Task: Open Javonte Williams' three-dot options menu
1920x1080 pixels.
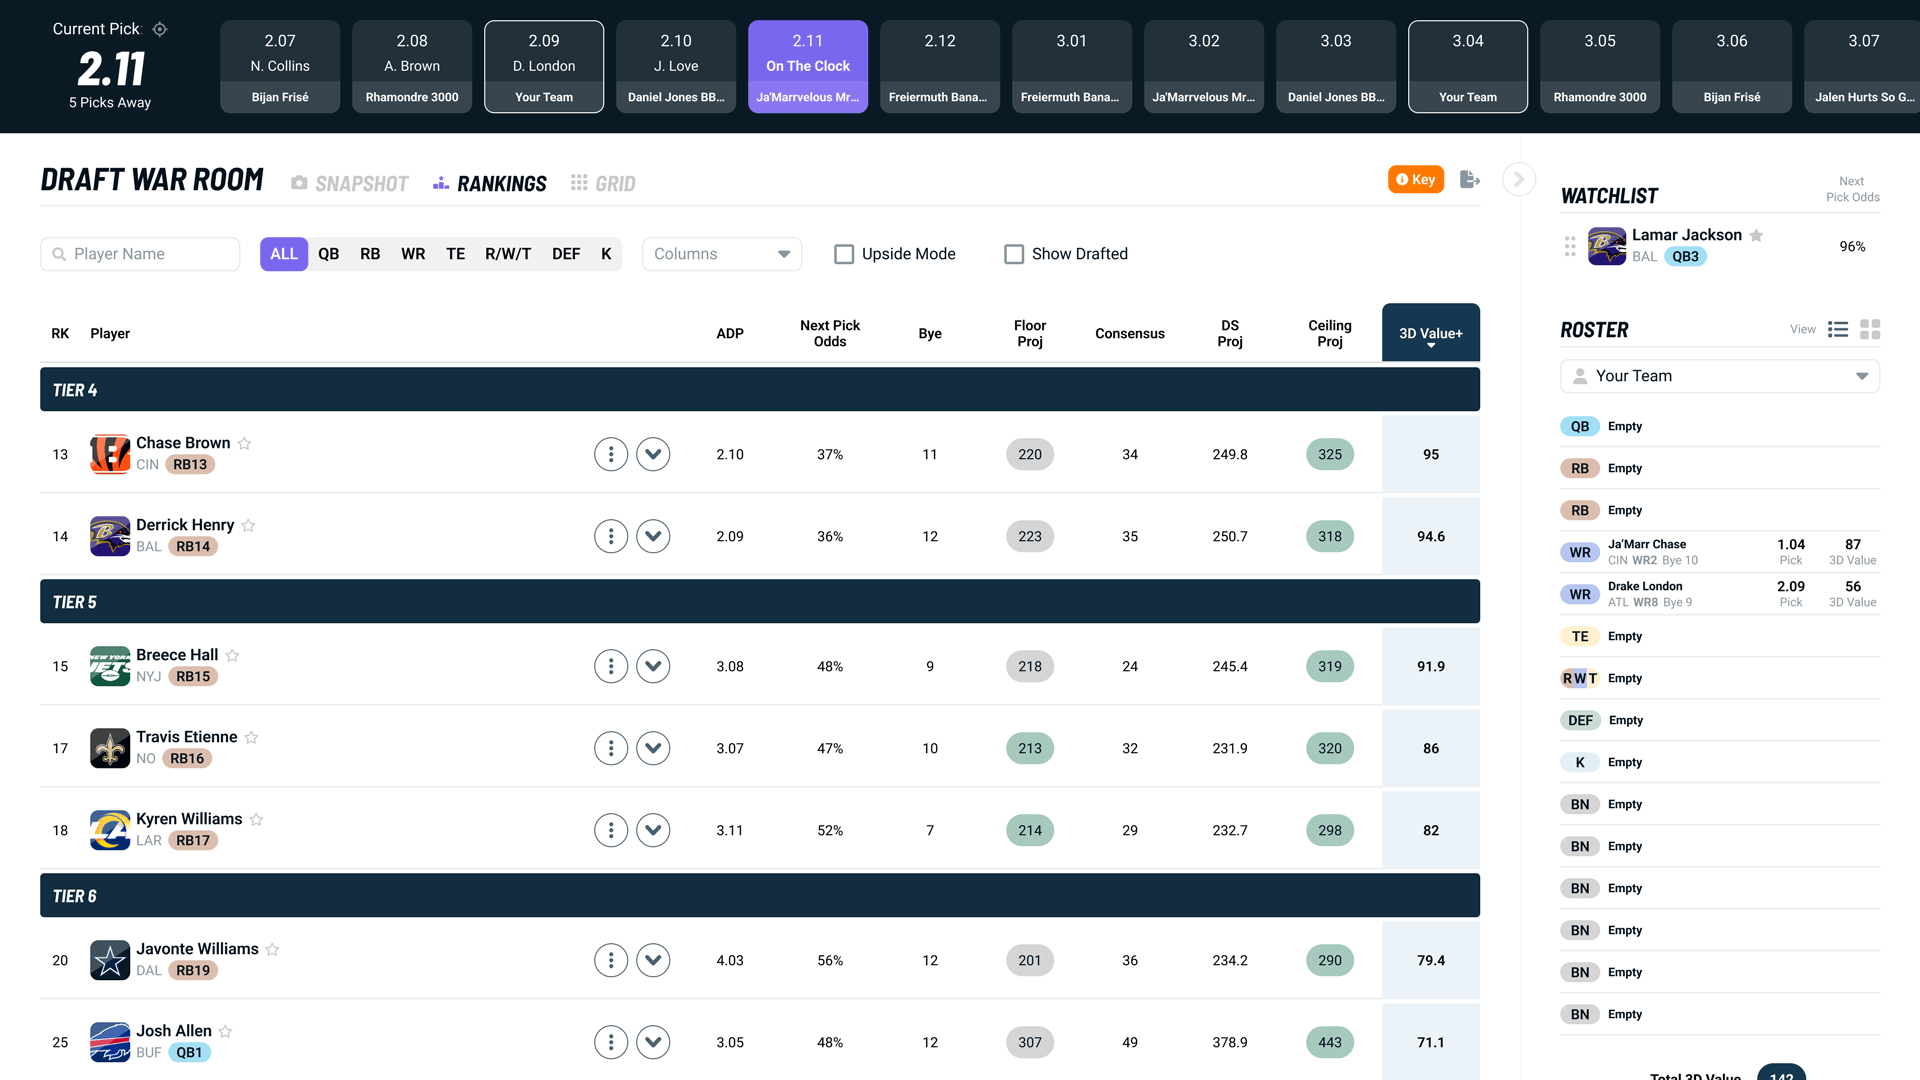Action: 611,960
